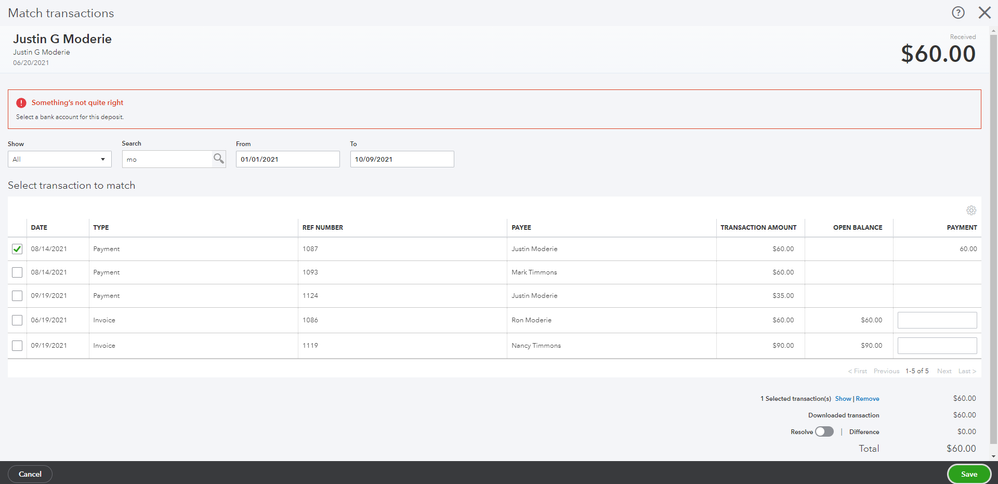Go to First page link
This screenshot has width=998, height=484.
pos(857,371)
